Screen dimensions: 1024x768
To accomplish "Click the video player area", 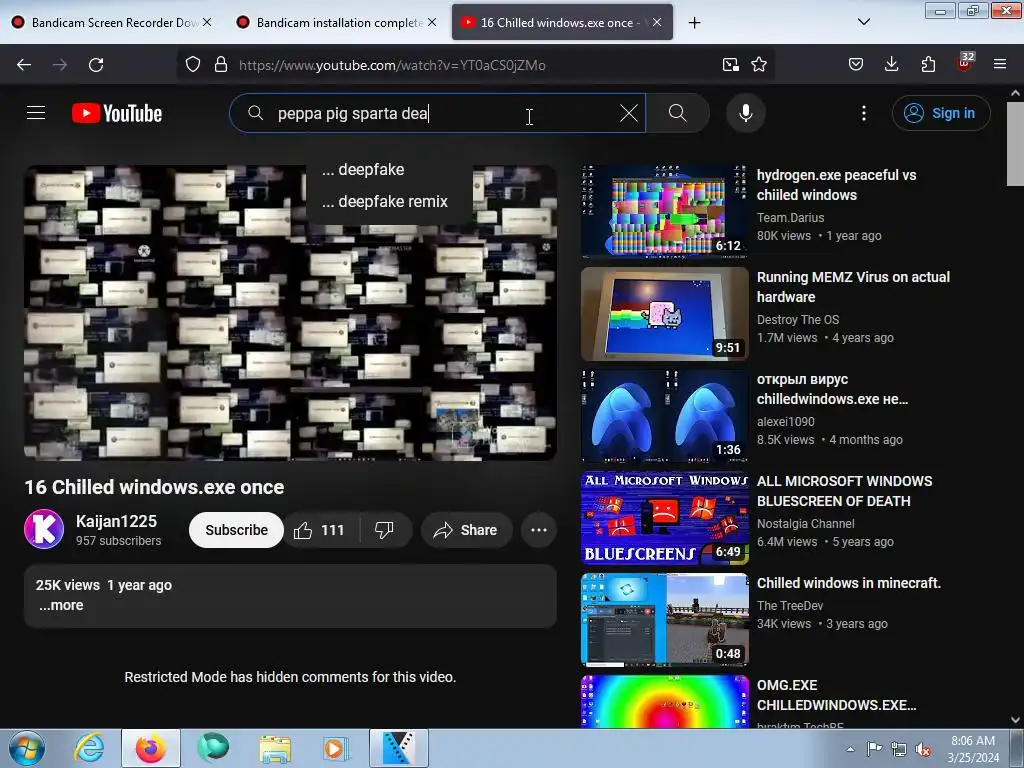I will [290, 313].
